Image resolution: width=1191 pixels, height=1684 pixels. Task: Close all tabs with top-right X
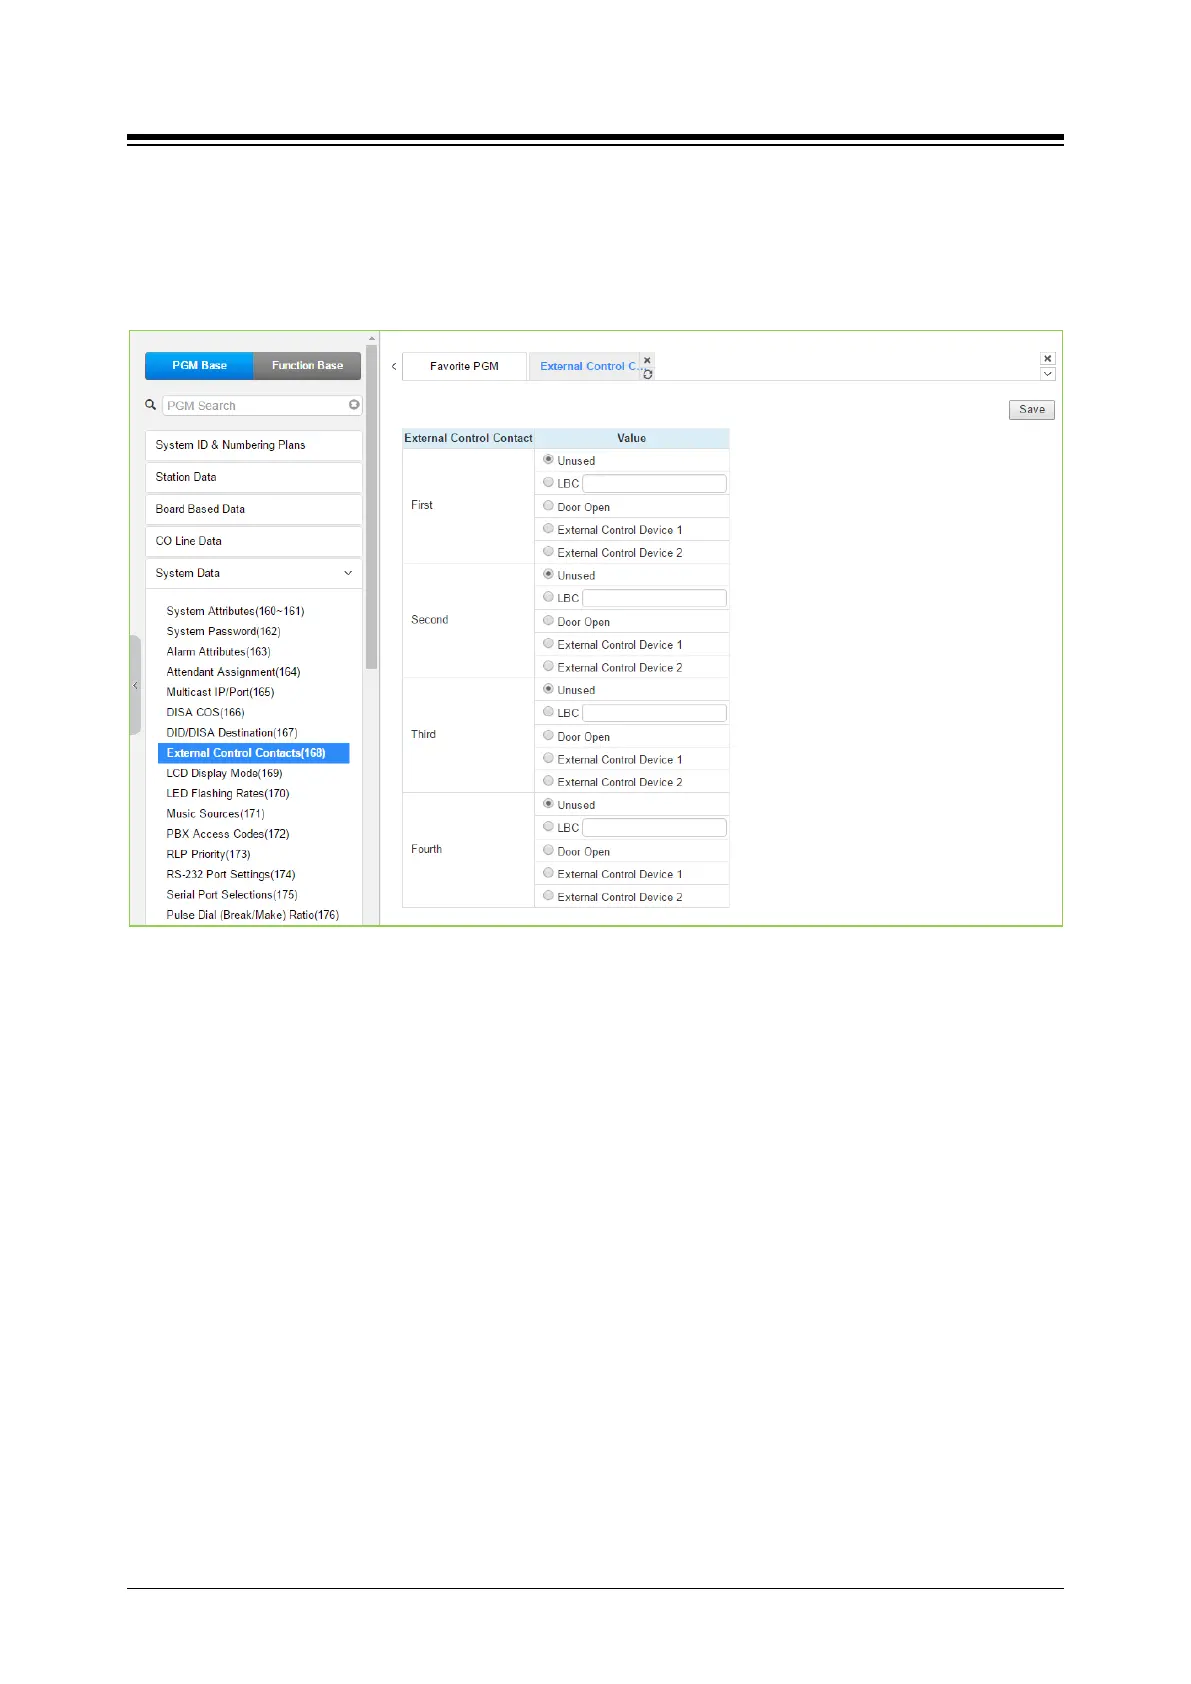pyautogui.click(x=1047, y=358)
